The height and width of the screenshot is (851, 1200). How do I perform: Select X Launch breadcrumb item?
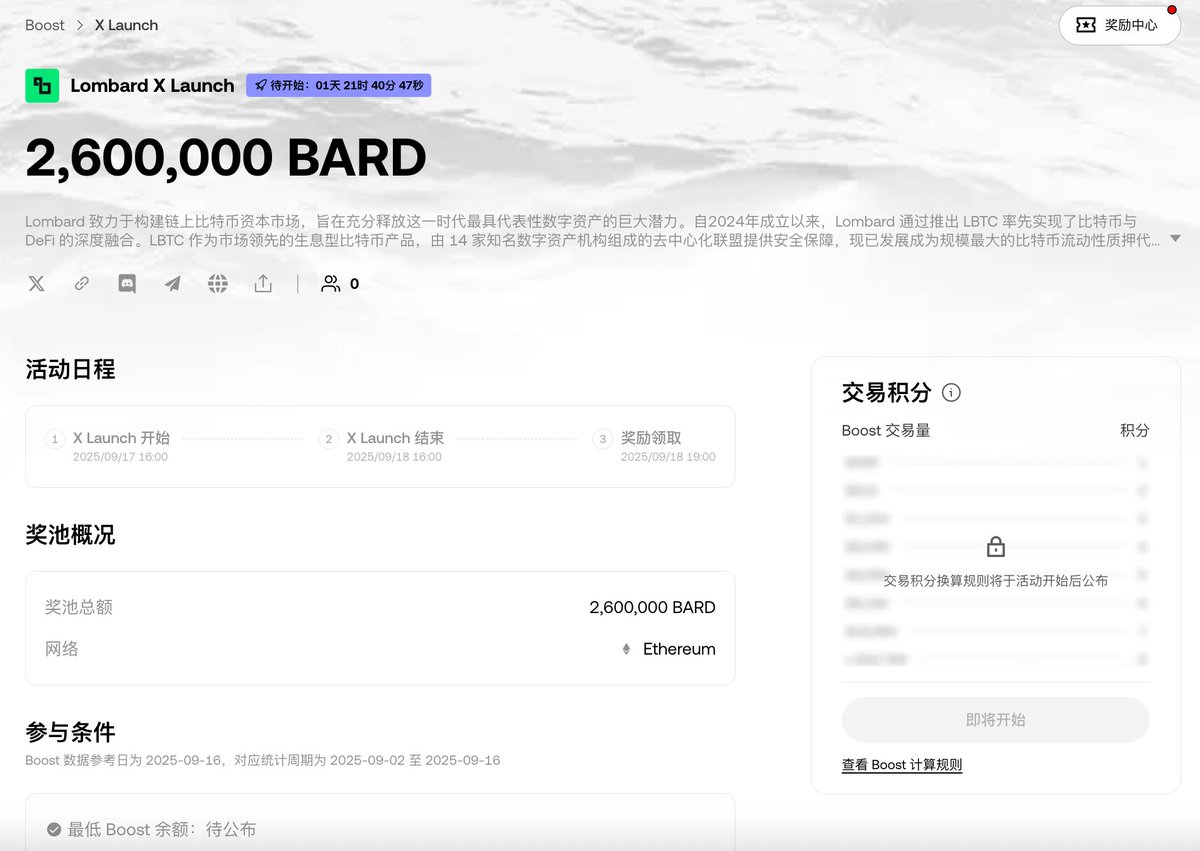tap(126, 25)
